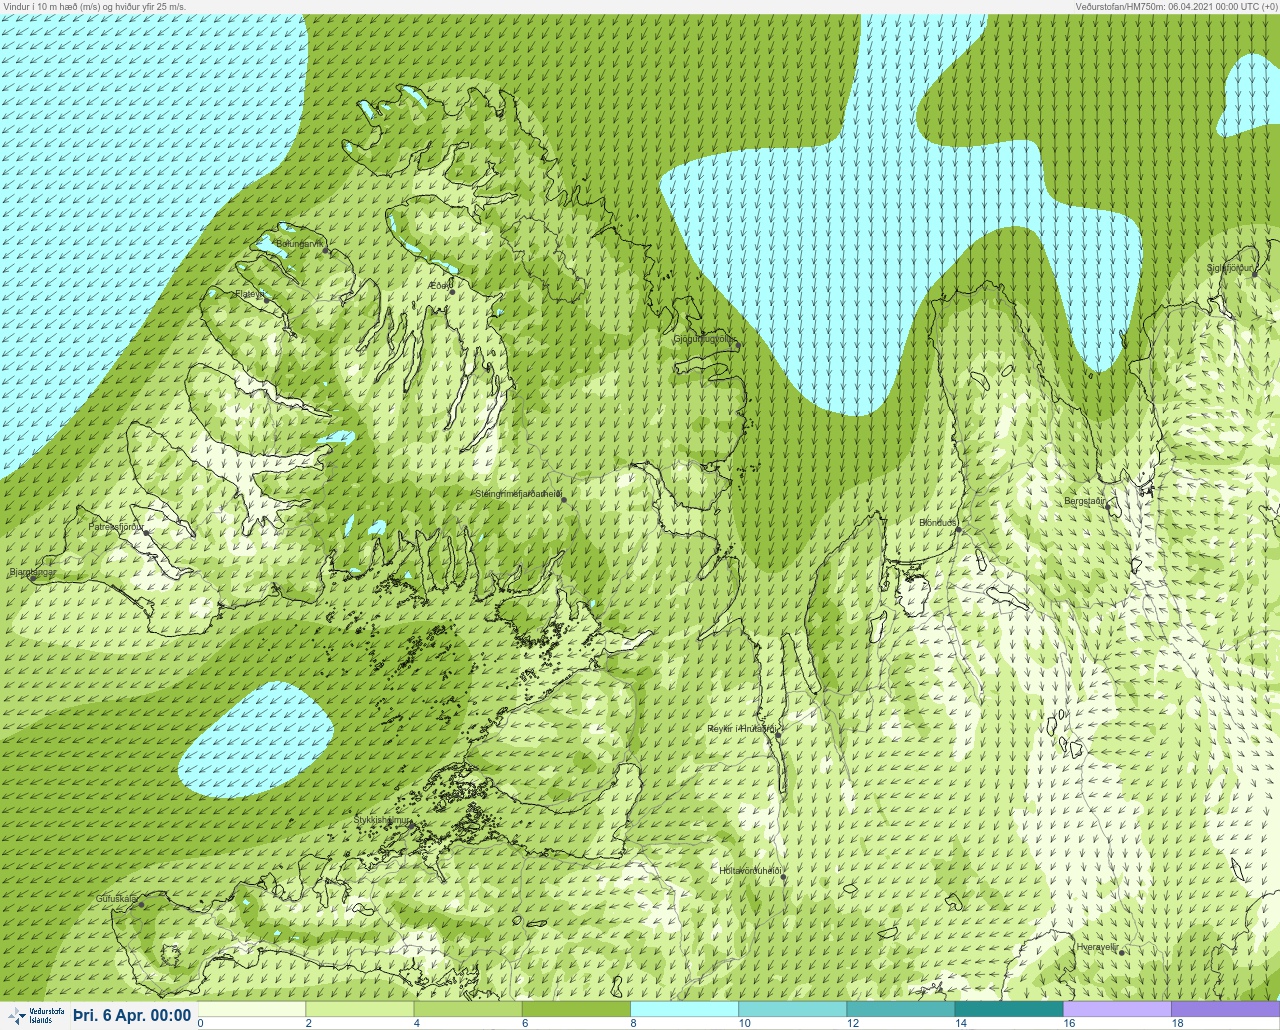The image size is (1280, 1030).
Task: Click the Stykkishólmur station label
Action: tap(382, 820)
